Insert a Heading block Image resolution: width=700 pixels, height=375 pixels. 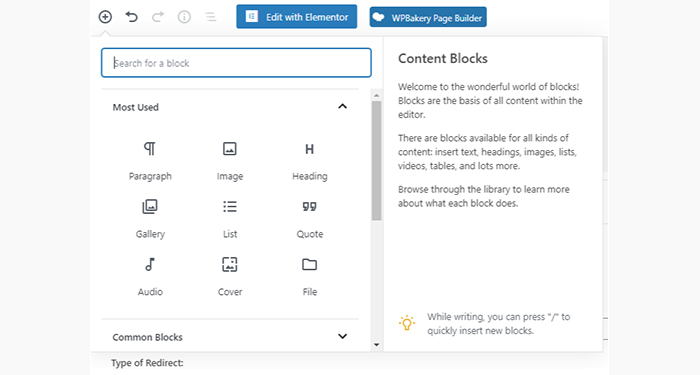pyautogui.click(x=309, y=161)
